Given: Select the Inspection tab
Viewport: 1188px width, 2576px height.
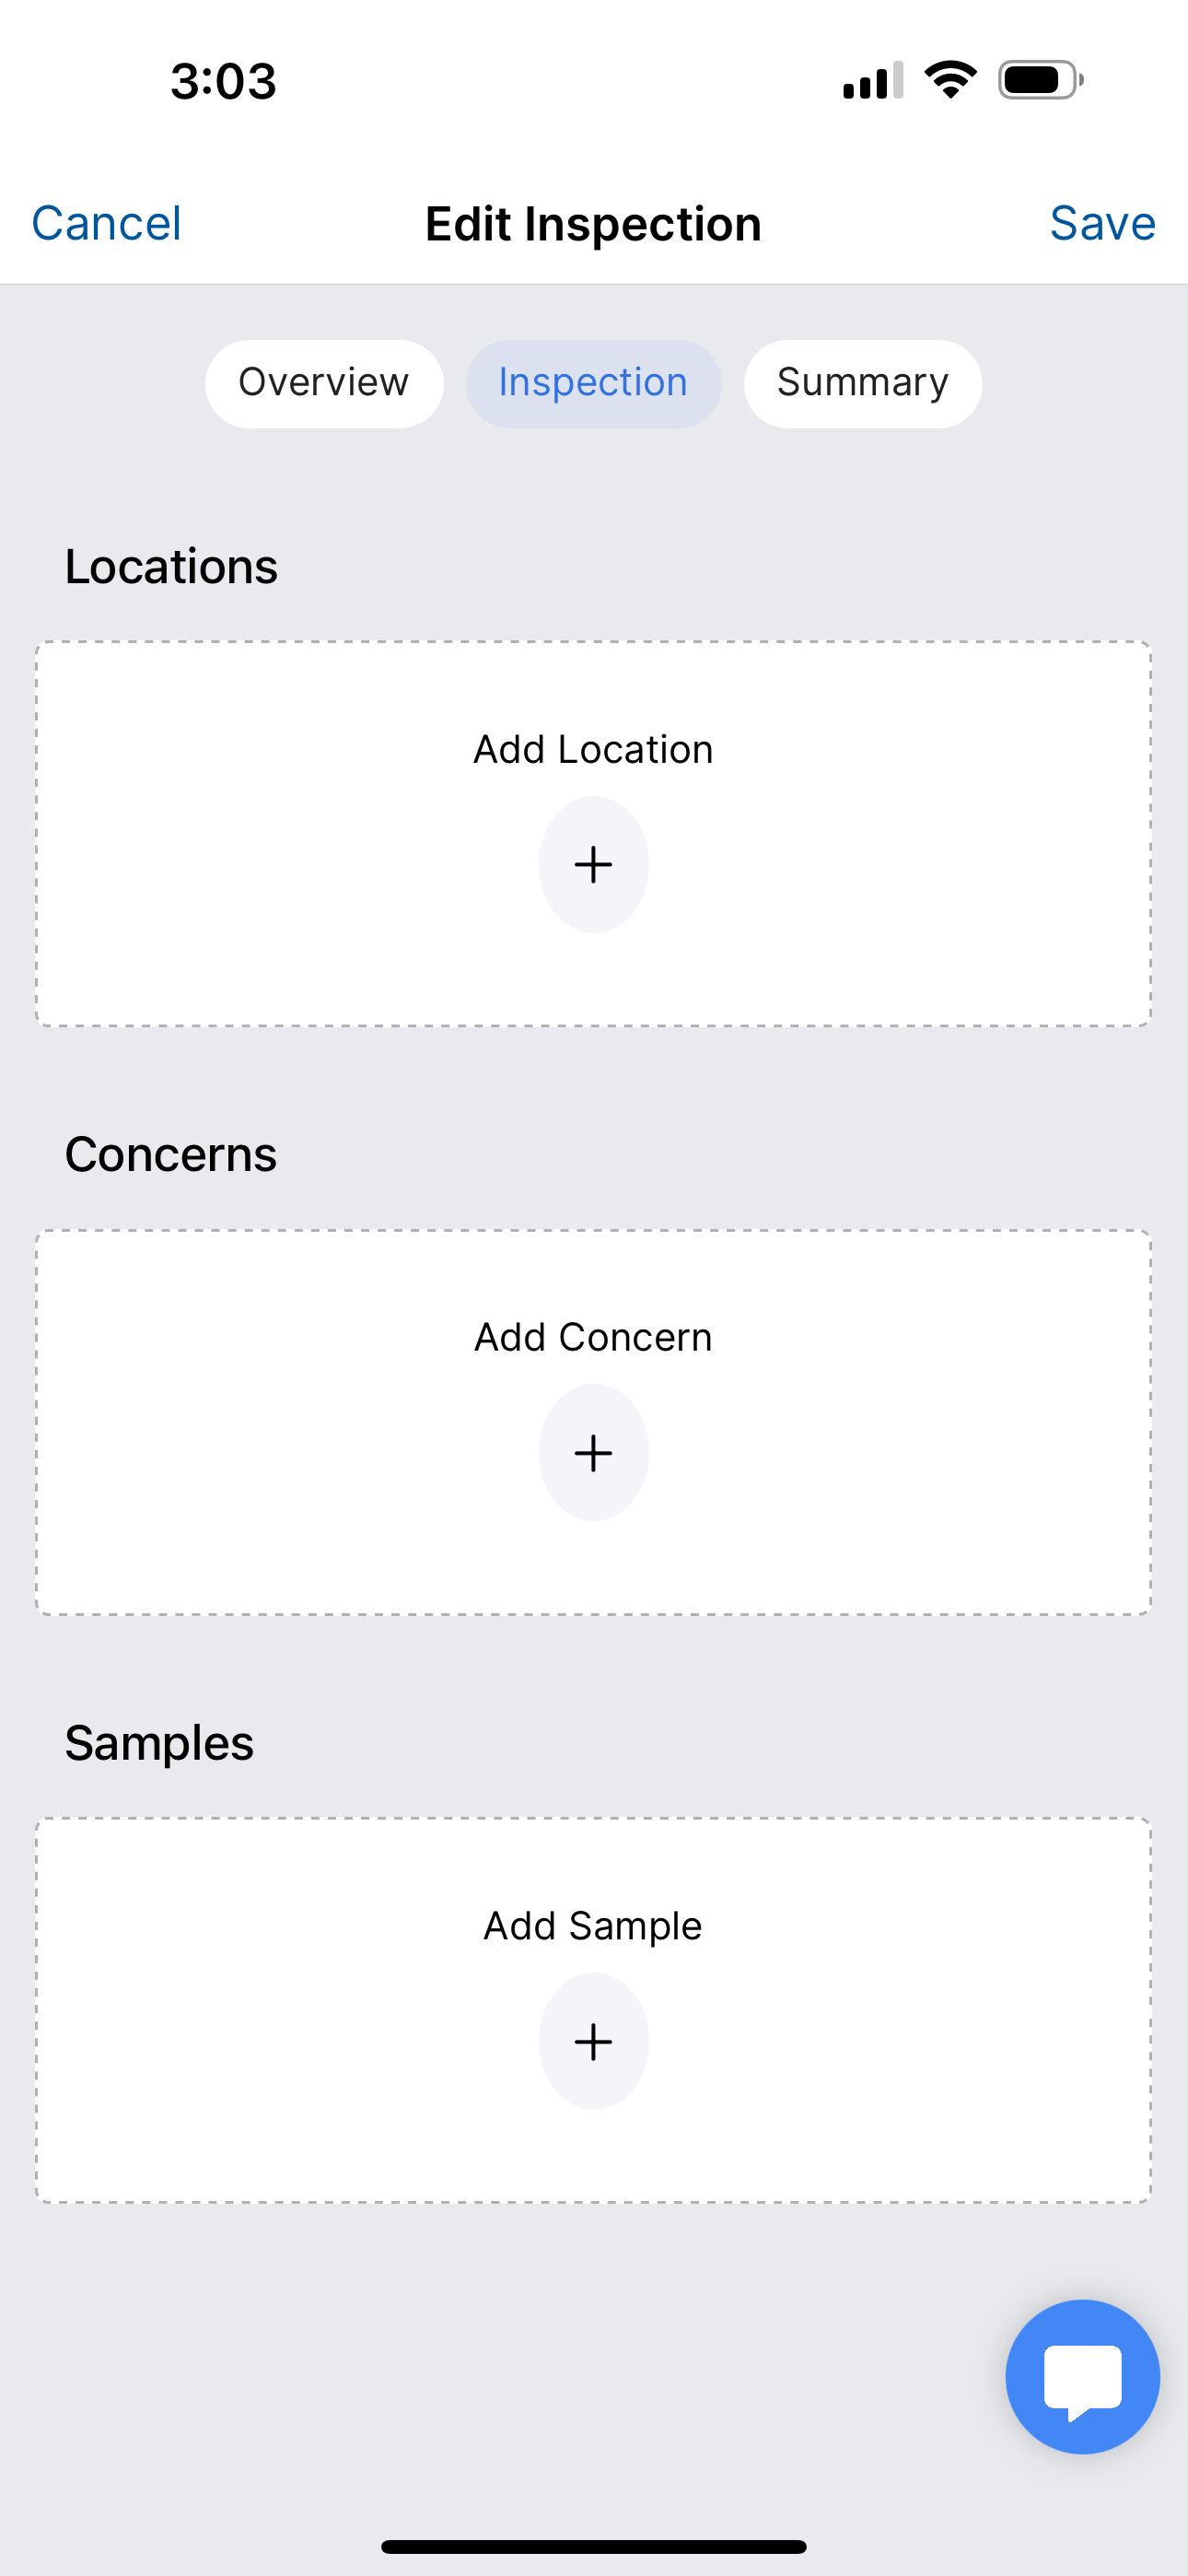Looking at the screenshot, I should (593, 383).
